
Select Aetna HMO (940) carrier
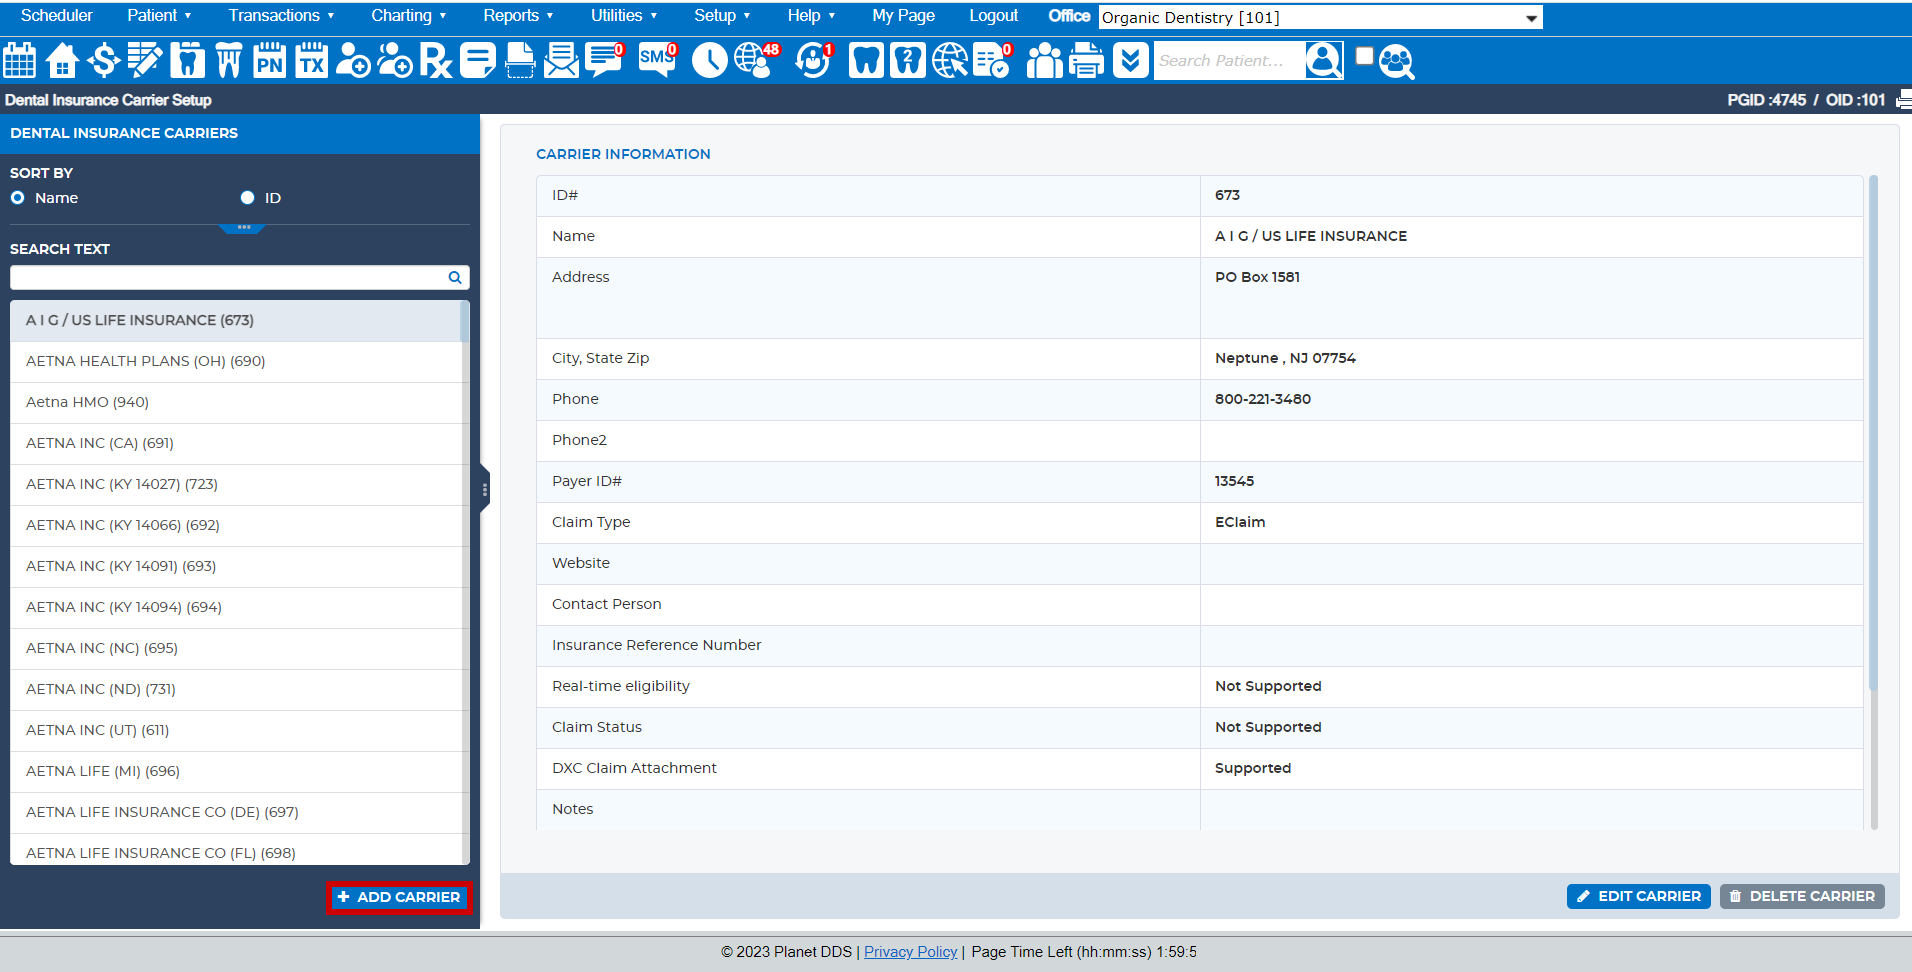pos(235,403)
